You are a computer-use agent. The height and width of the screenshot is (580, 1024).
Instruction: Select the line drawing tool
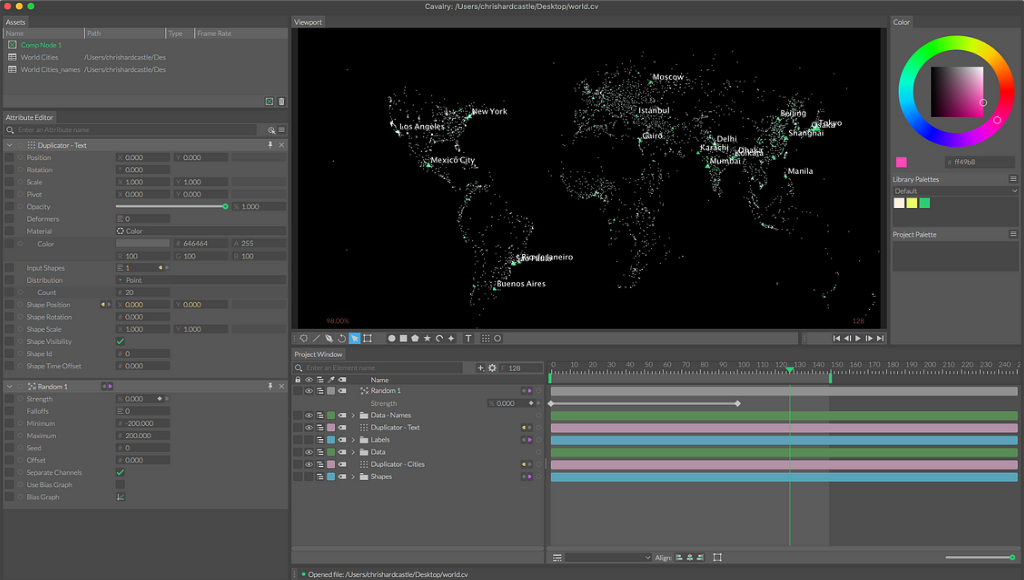click(x=316, y=338)
